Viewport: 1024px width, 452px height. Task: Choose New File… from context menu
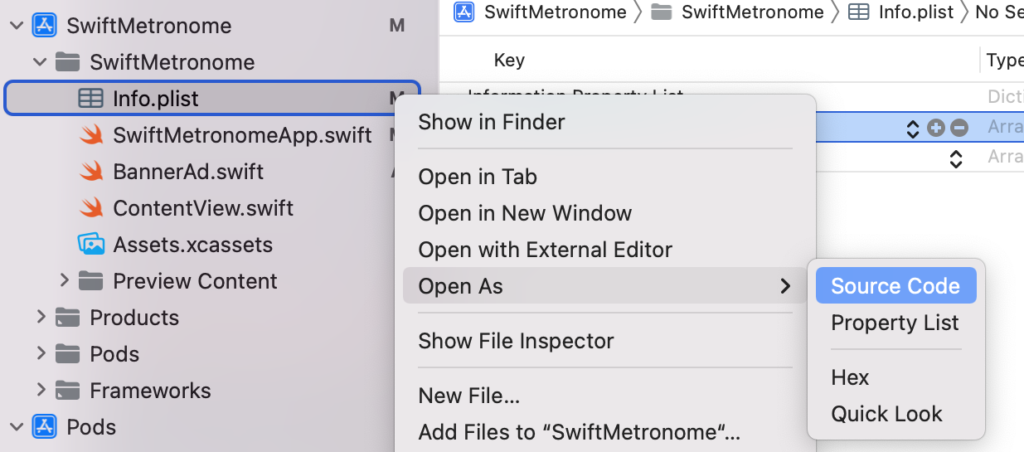pyautogui.click(x=469, y=396)
